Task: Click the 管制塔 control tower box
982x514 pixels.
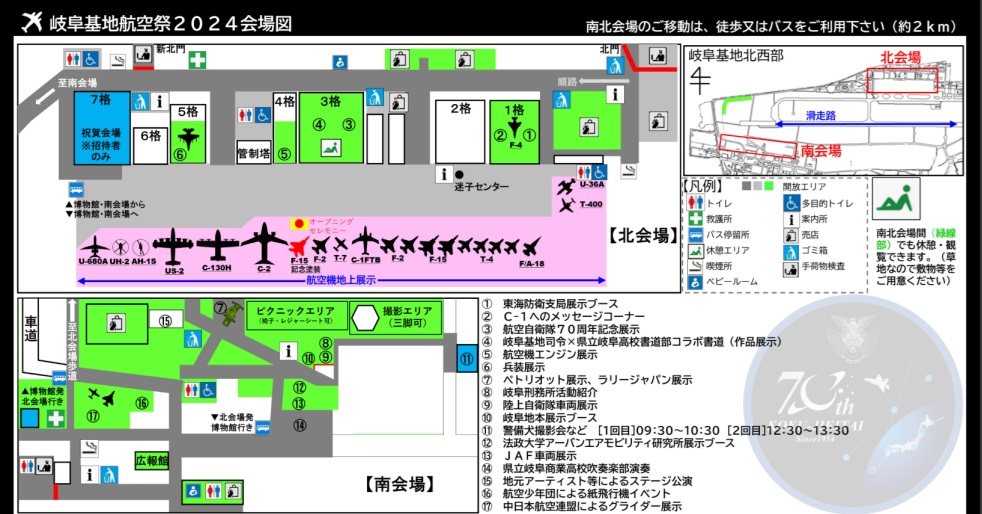Action: (254, 153)
